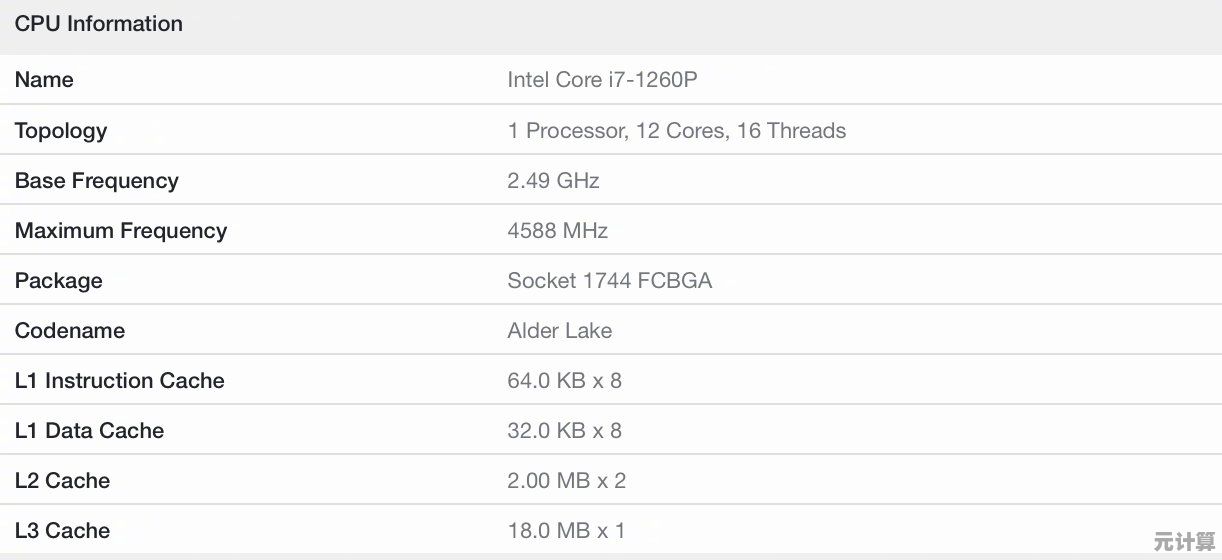Click the 64.0 KB x 8 value
This screenshot has height=560, width=1222.
coord(565,381)
